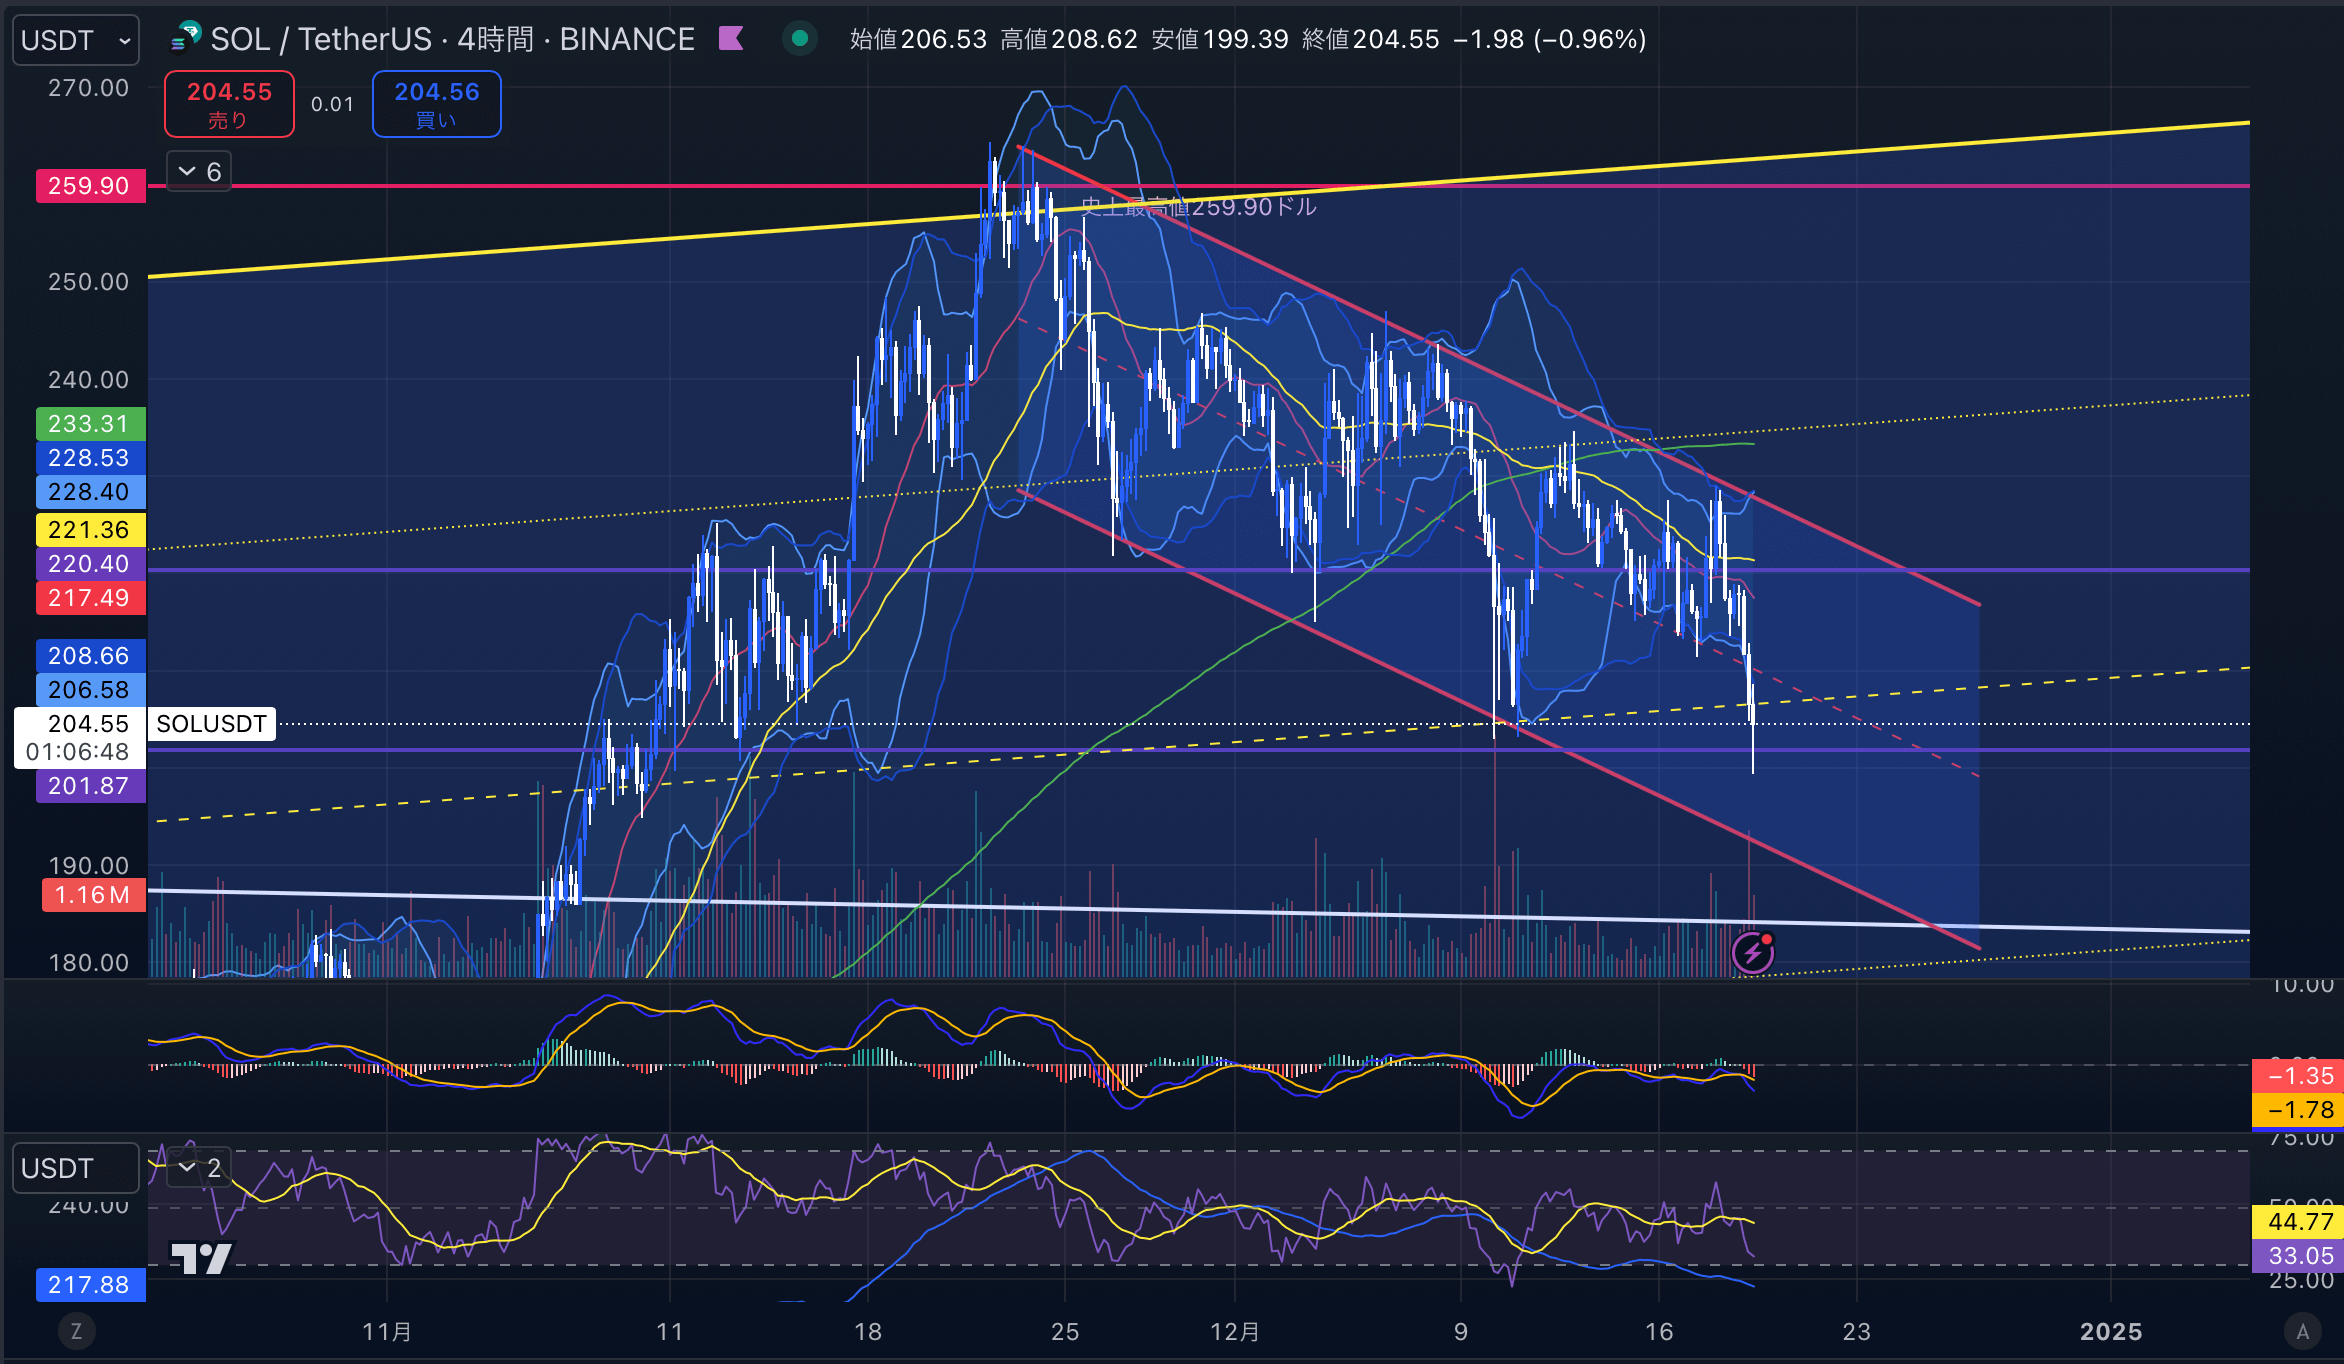Click the purple flag icon beside BINANCE
The width and height of the screenshot is (2344, 1364).
click(732, 39)
